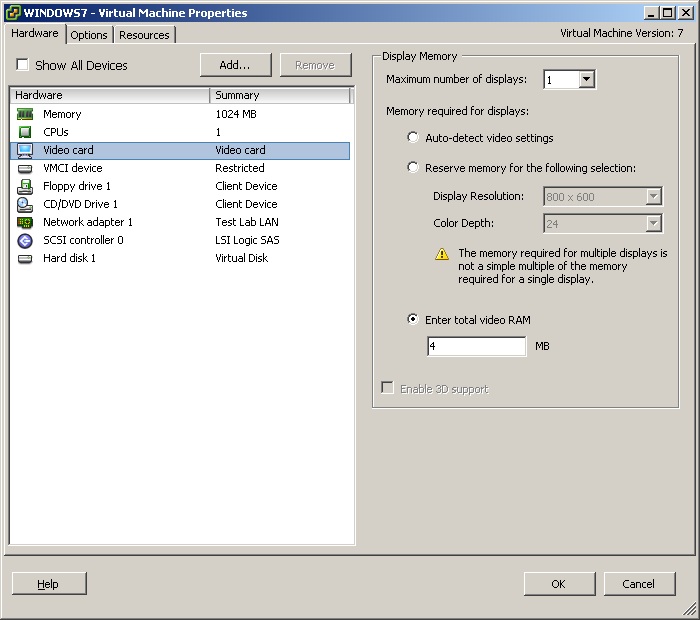Viewport: 700px width, 620px height.
Task: Enable the Show All Devices checkbox
Action: pos(22,64)
